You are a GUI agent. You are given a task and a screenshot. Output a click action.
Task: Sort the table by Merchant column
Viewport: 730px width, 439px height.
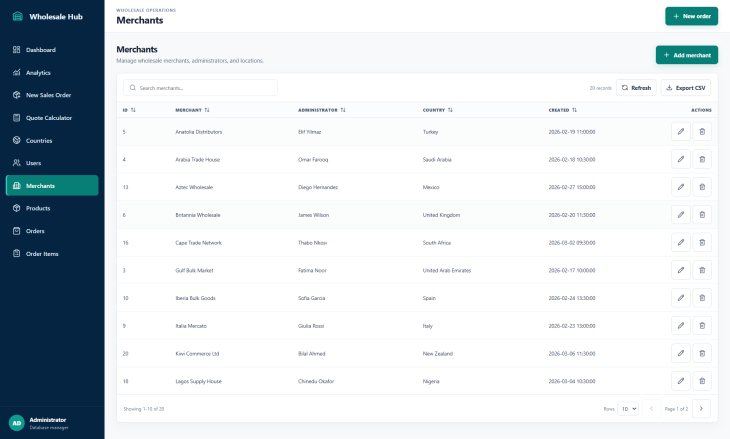(192, 110)
